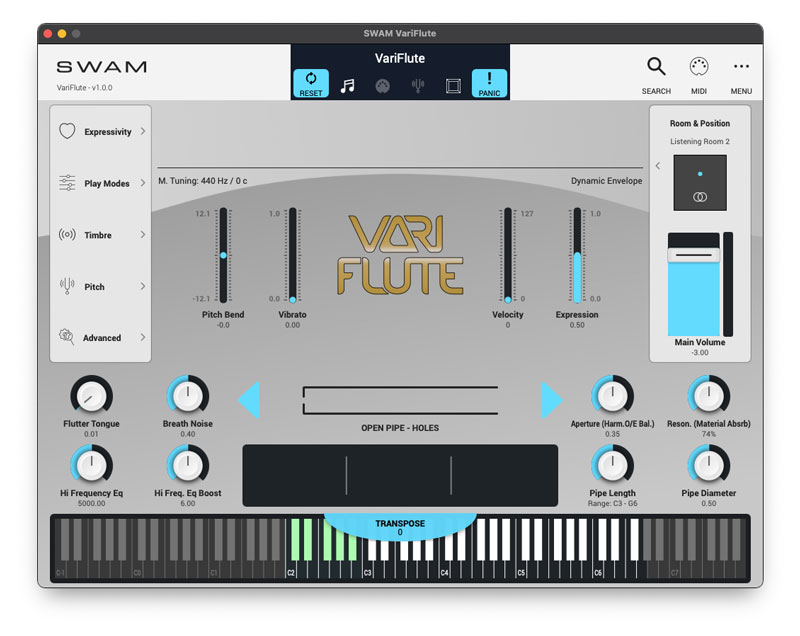Click the Breath Noise knob
The width and height of the screenshot is (800, 636).
(x=188, y=396)
